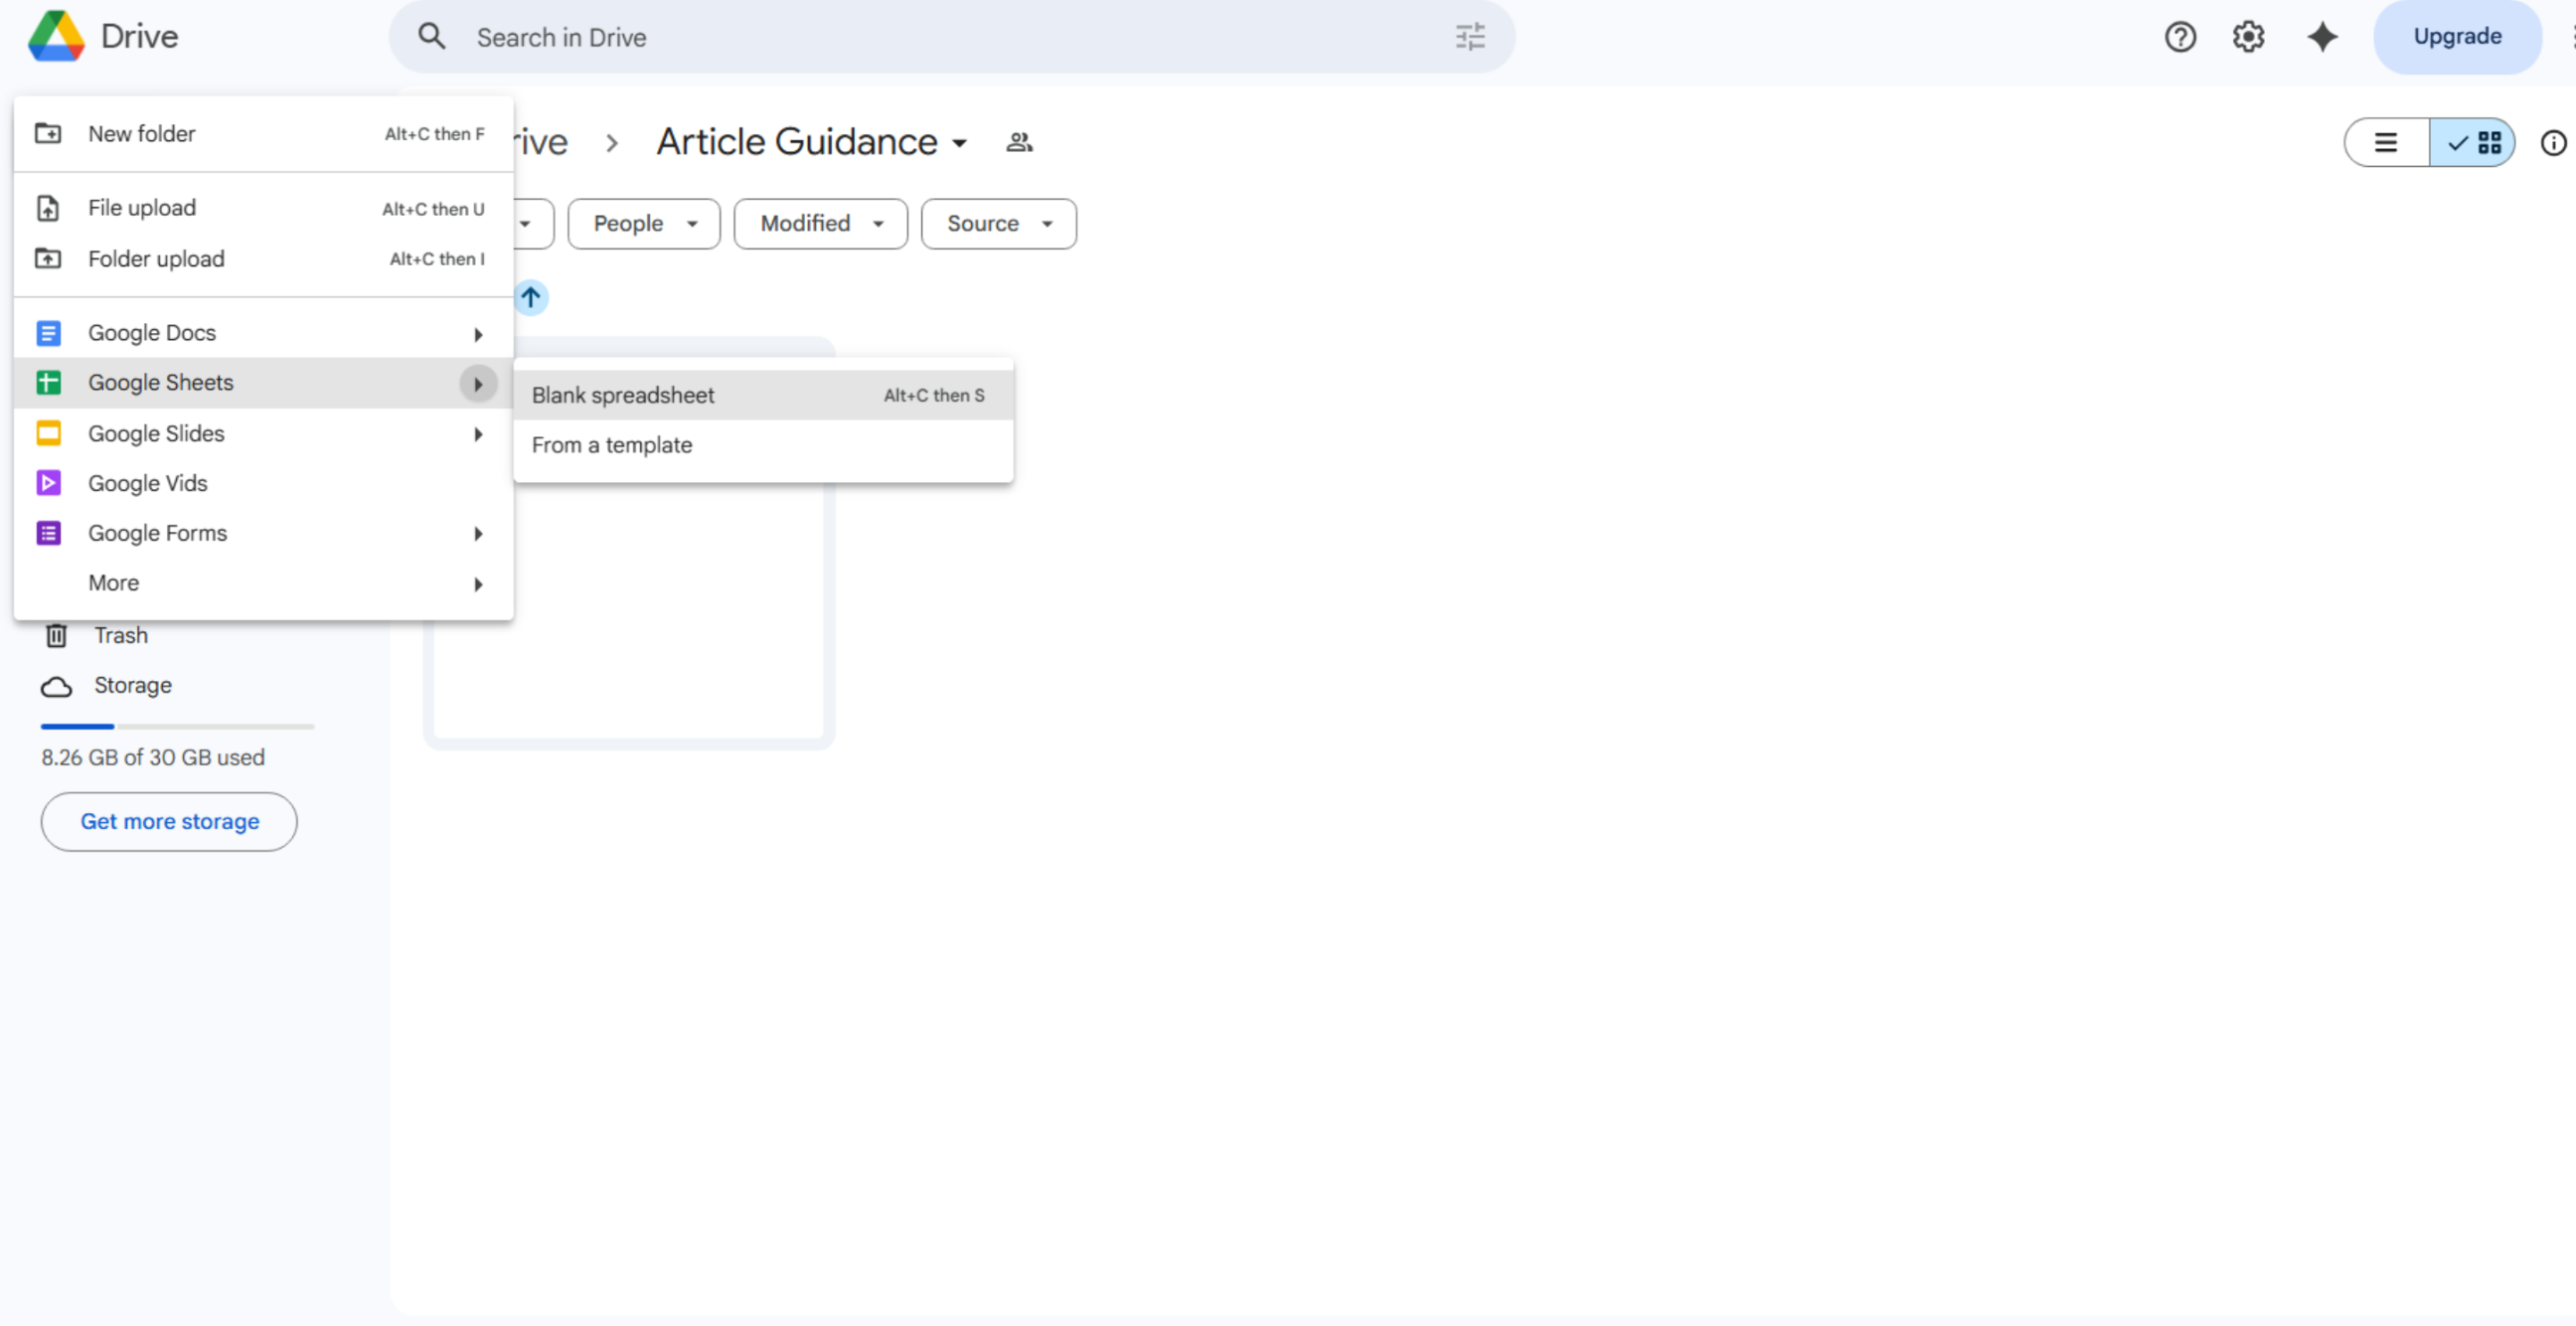Click the Storage cloud icon

coord(56,686)
